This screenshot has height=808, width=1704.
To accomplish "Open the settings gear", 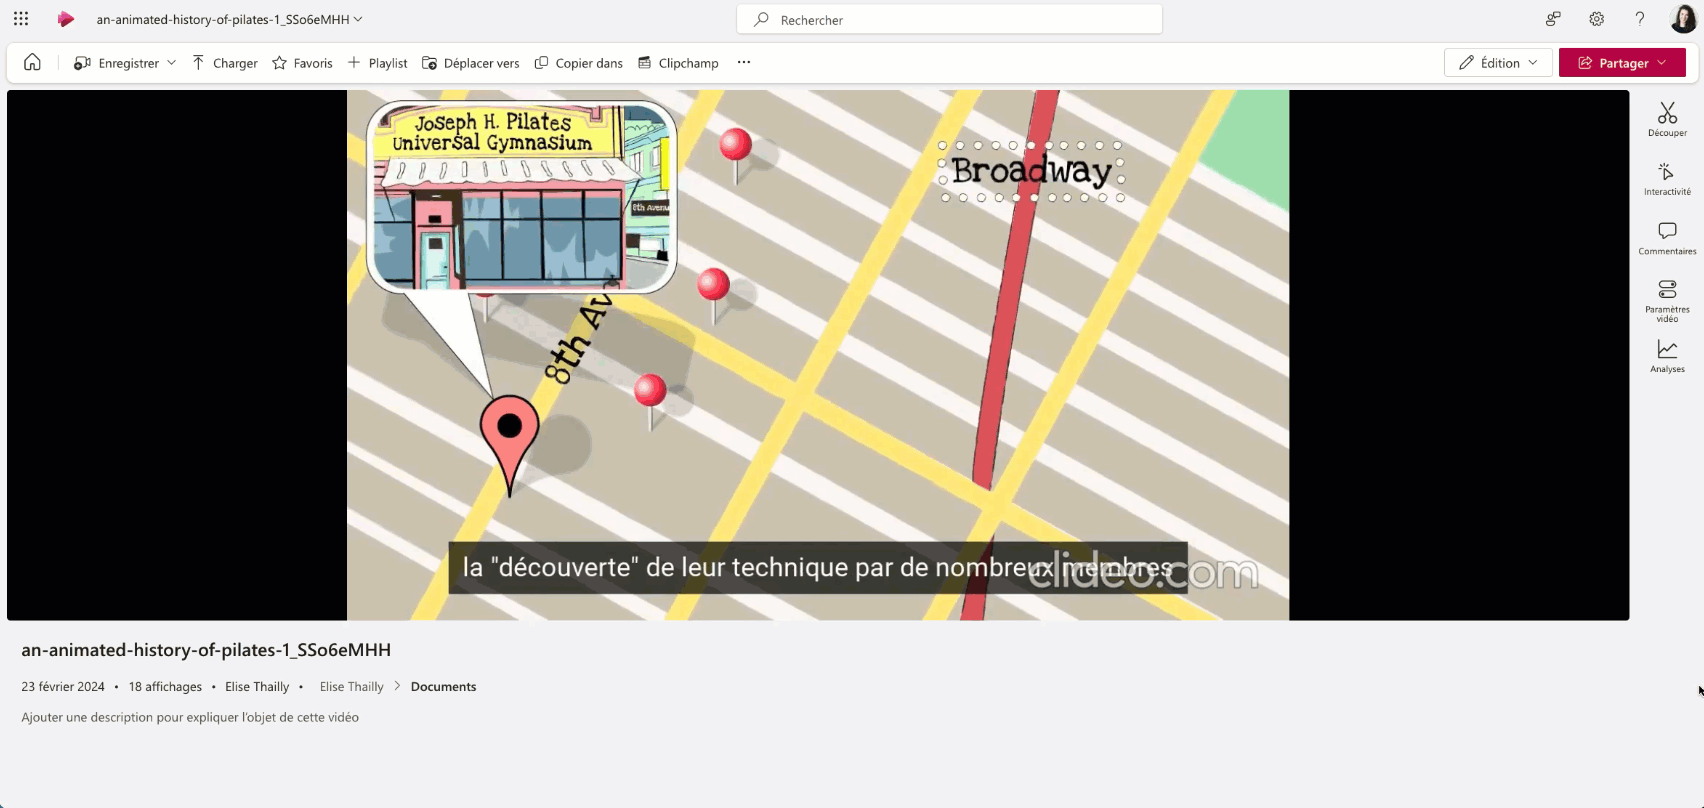I will pyautogui.click(x=1596, y=19).
